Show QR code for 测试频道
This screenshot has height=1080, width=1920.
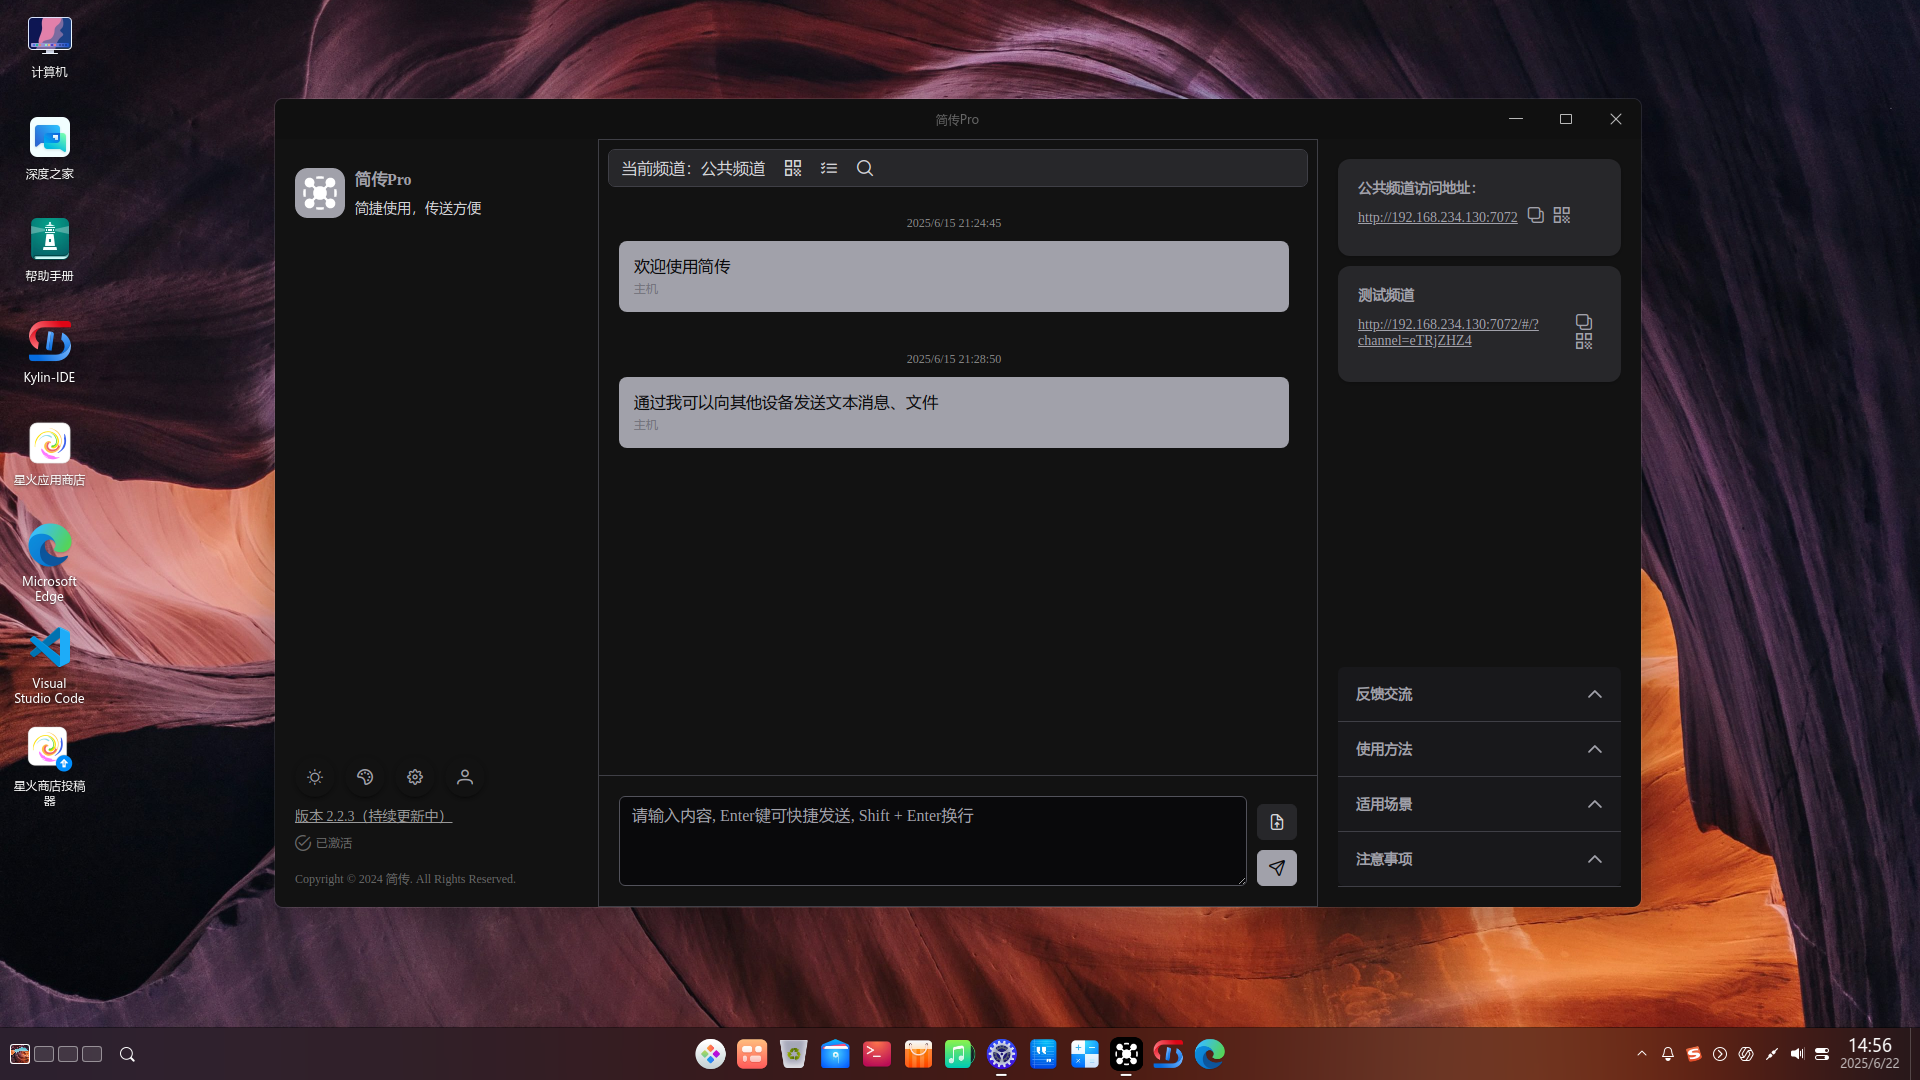pyautogui.click(x=1584, y=341)
